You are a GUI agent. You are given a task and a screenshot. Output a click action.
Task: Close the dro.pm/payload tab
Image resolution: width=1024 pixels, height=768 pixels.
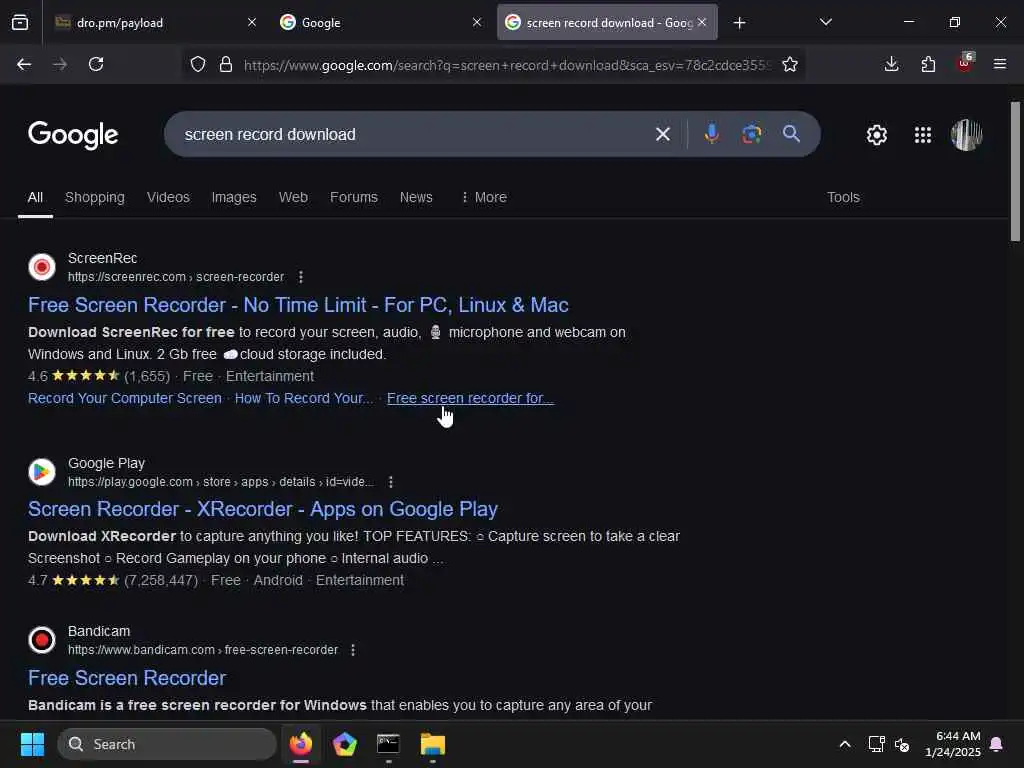point(252,22)
